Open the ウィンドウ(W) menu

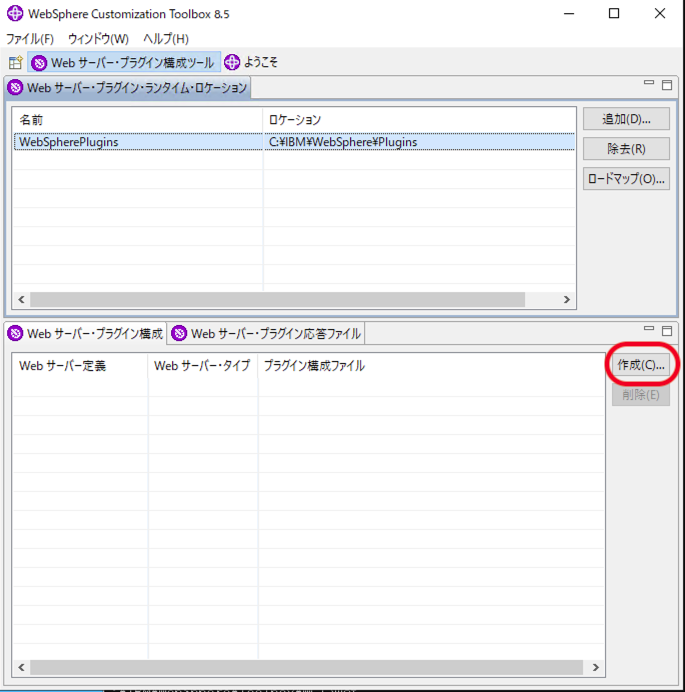click(98, 39)
